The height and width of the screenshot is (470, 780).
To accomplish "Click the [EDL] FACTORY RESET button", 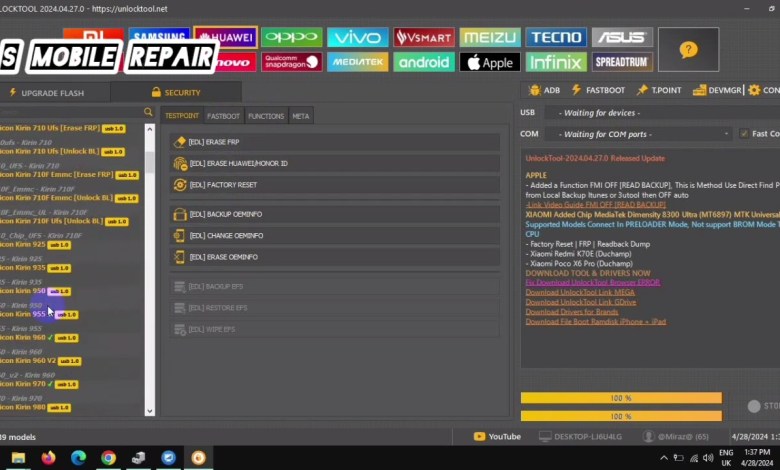I will tap(335, 185).
